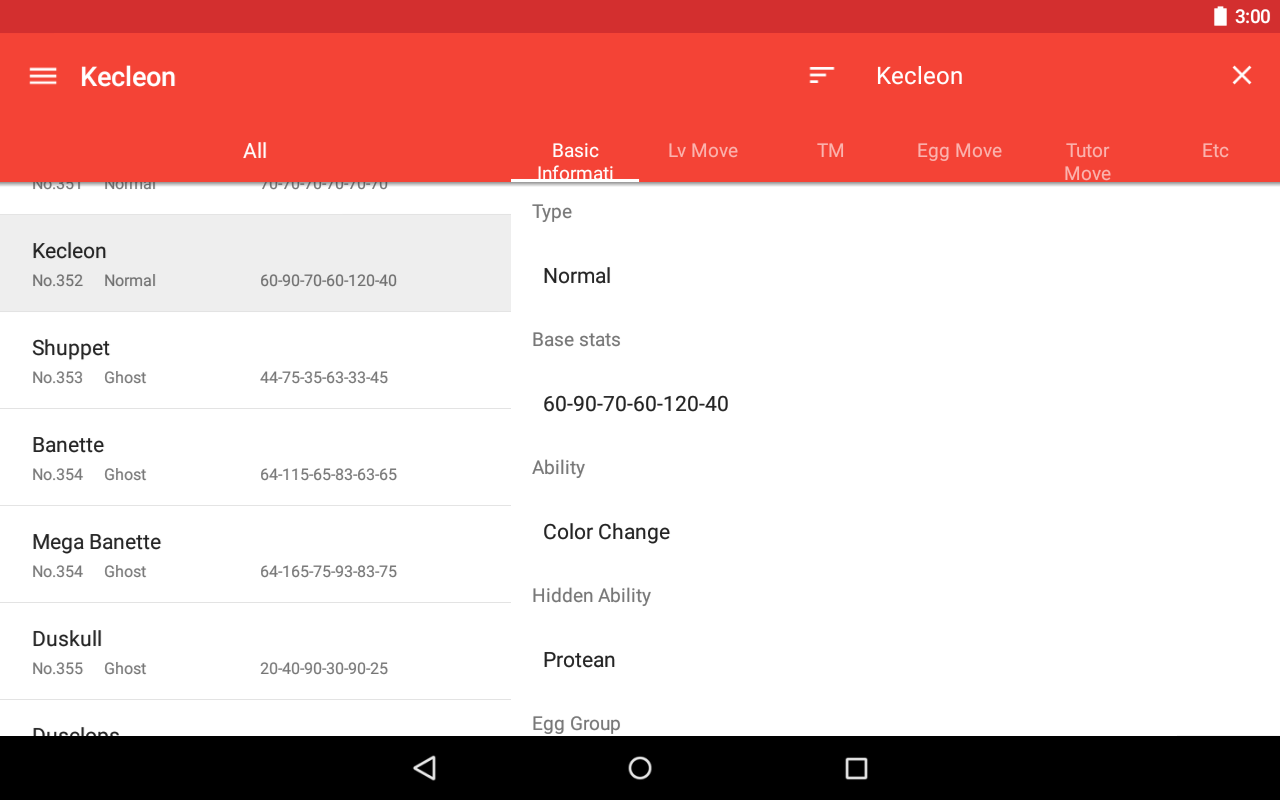Open the hamburger navigation menu
1280x800 pixels.
[x=43, y=76]
